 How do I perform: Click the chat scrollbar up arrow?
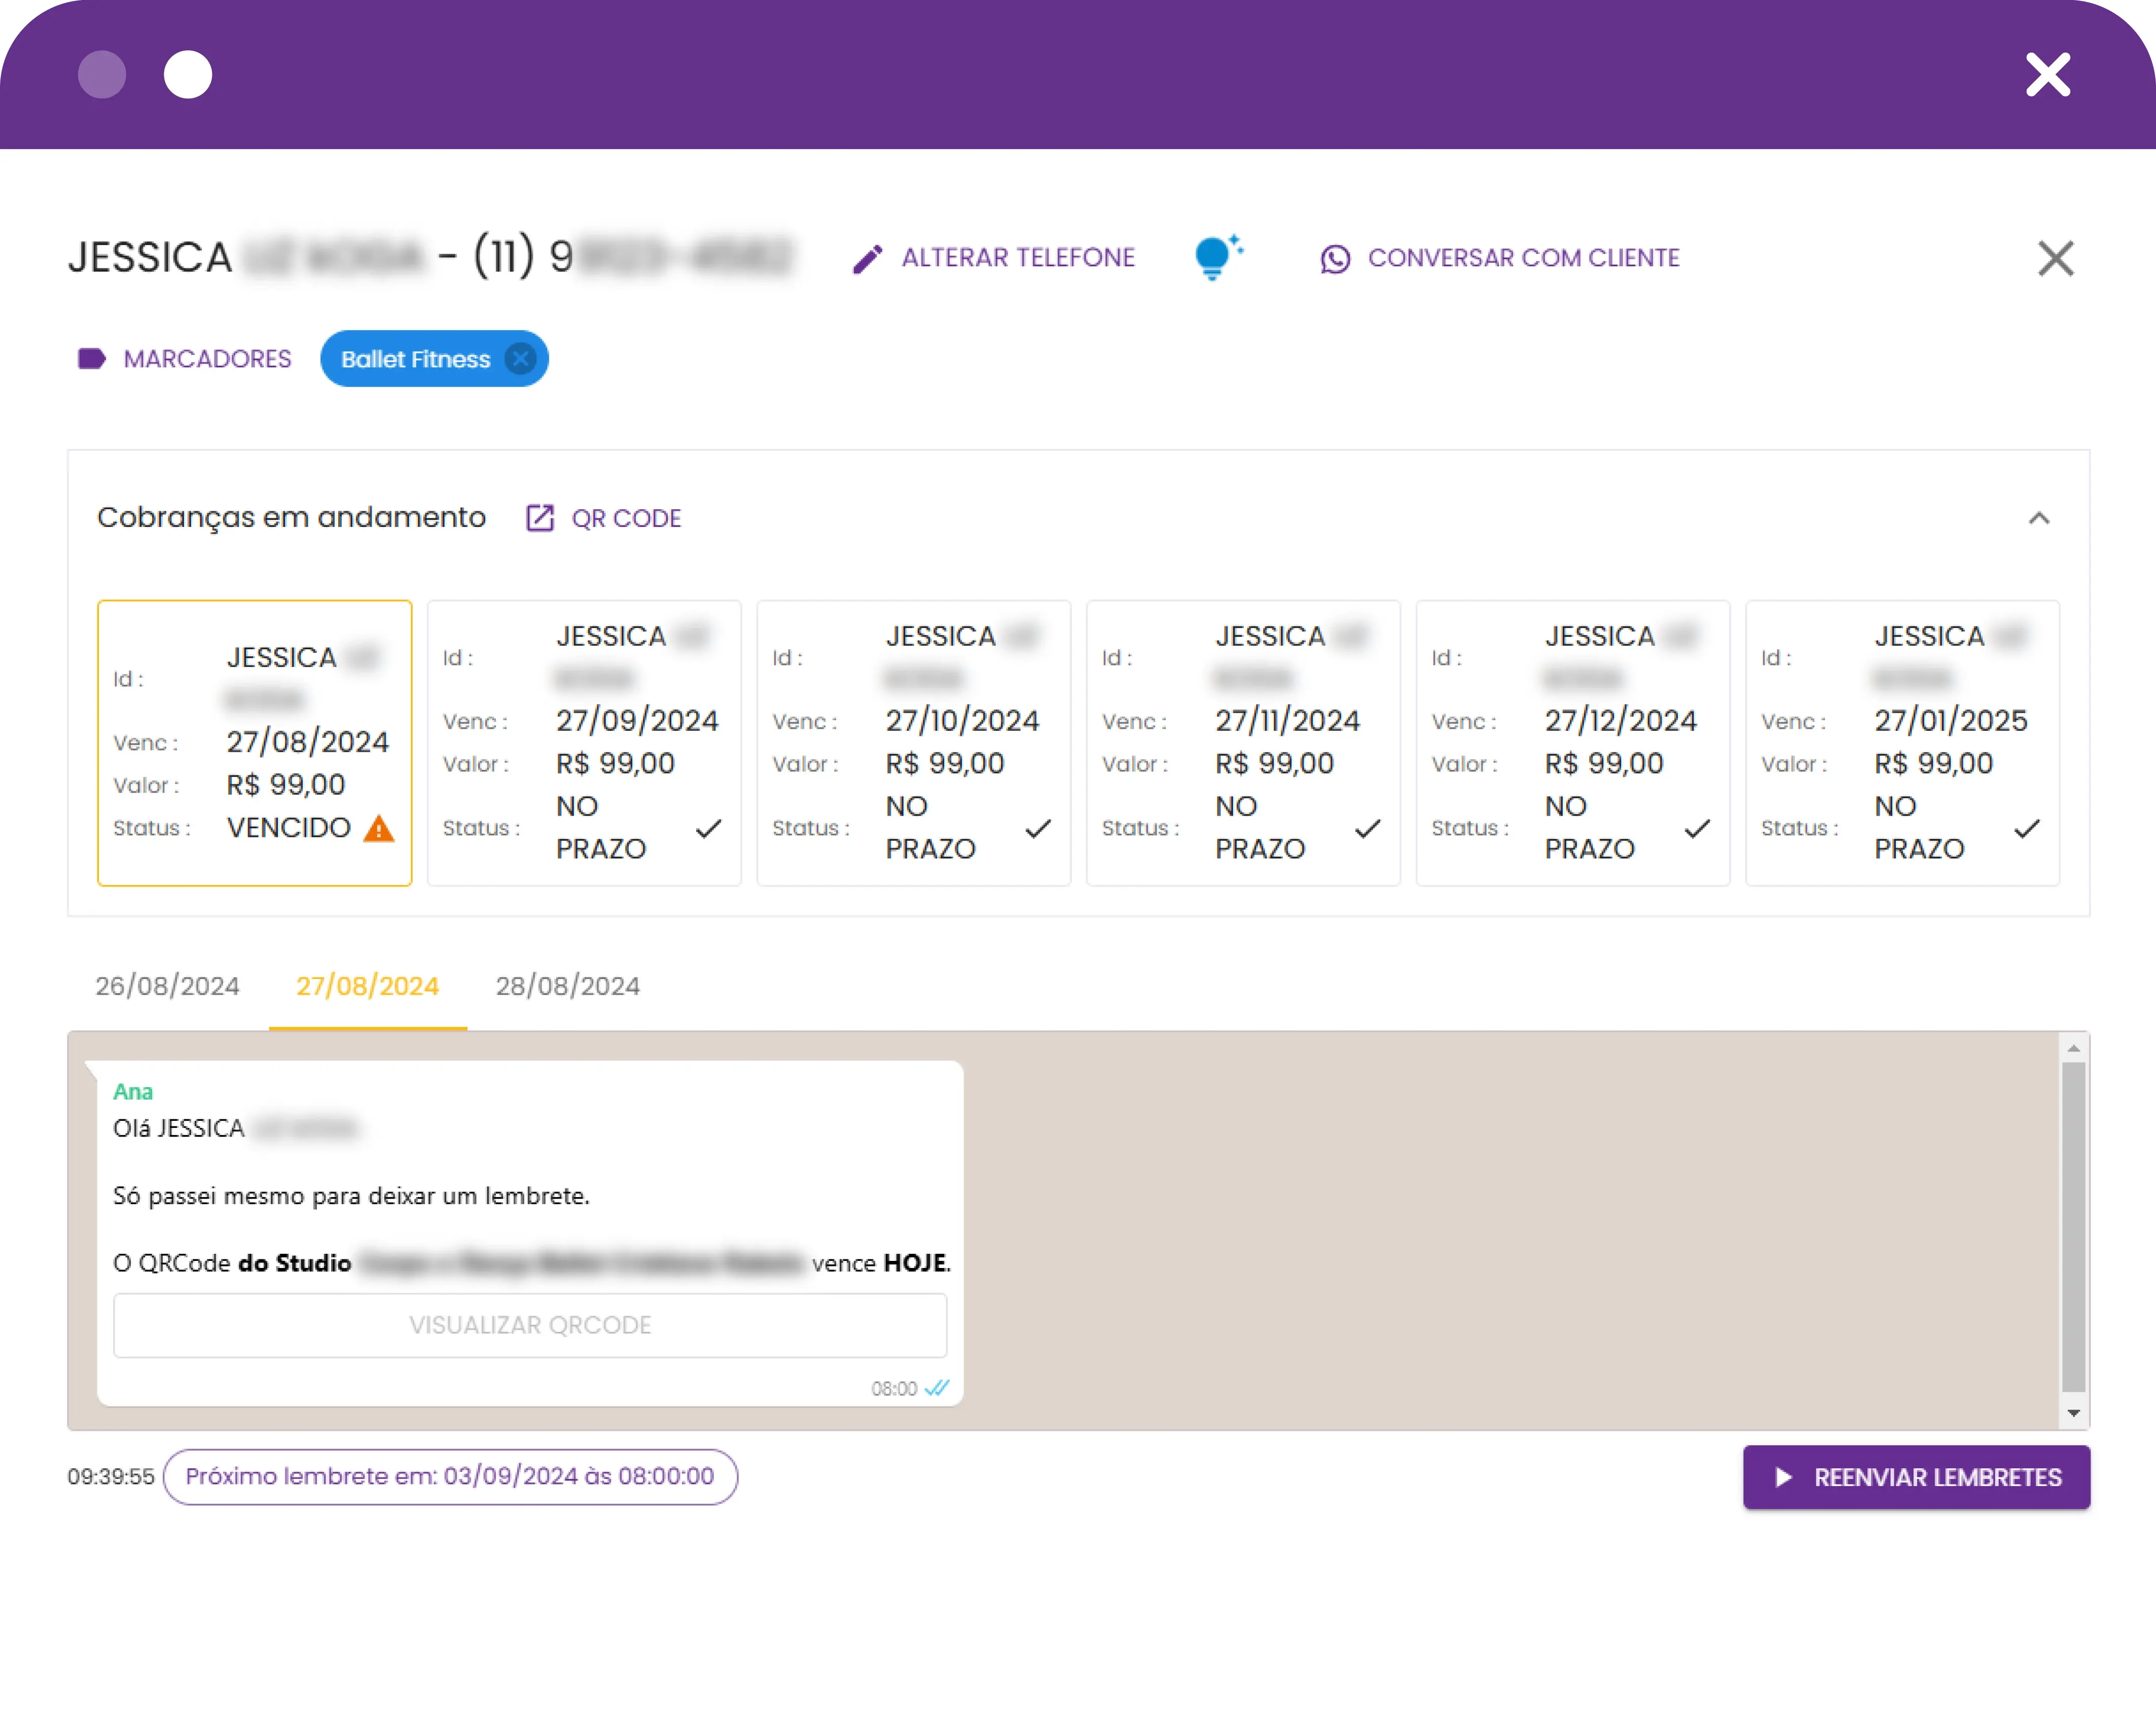(x=2073, y=1048)
